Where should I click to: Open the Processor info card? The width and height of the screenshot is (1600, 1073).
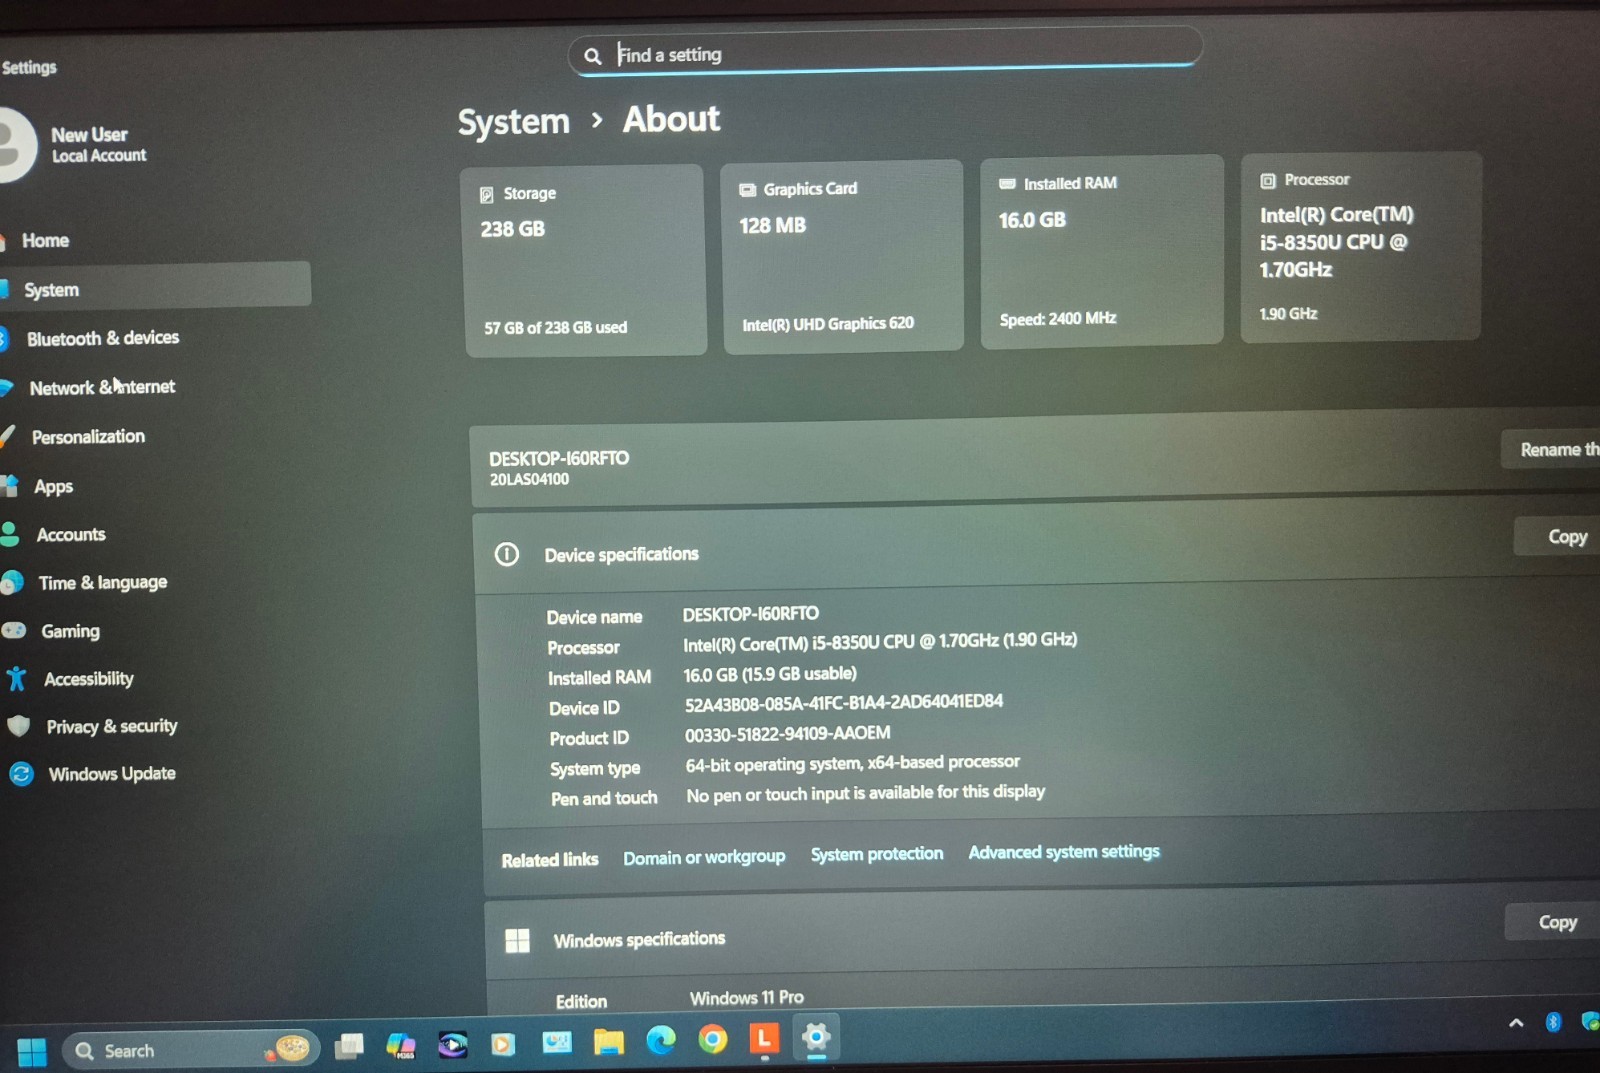click(x=1360, y=247)
